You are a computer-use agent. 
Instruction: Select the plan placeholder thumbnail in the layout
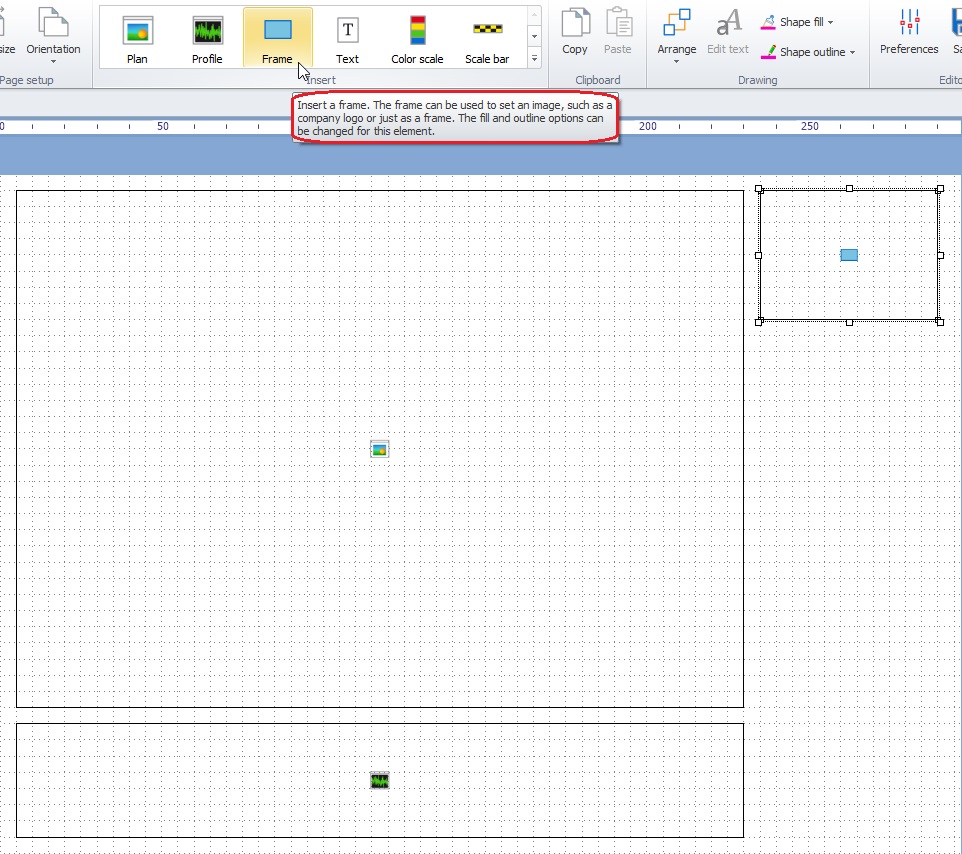(379, 448)
